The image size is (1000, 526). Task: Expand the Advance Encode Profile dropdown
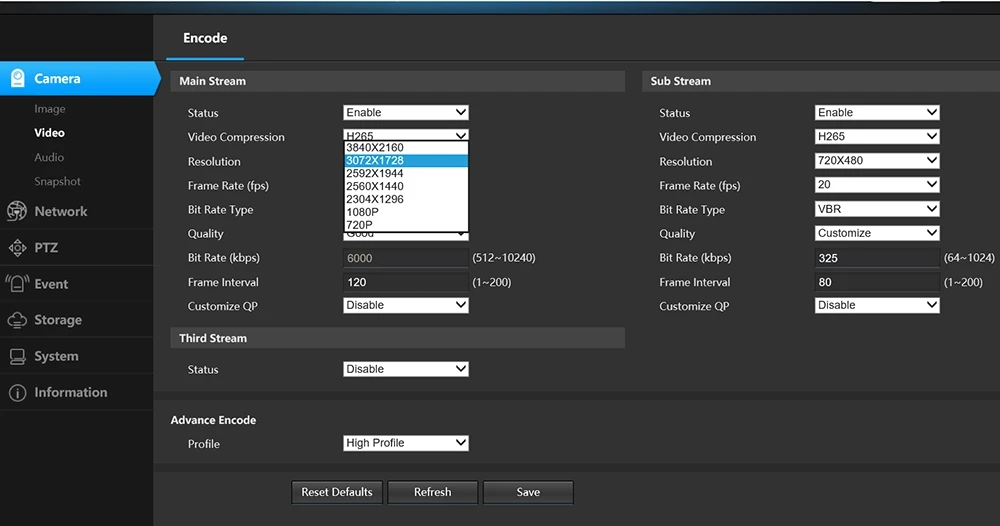click(x=405, y=443)
